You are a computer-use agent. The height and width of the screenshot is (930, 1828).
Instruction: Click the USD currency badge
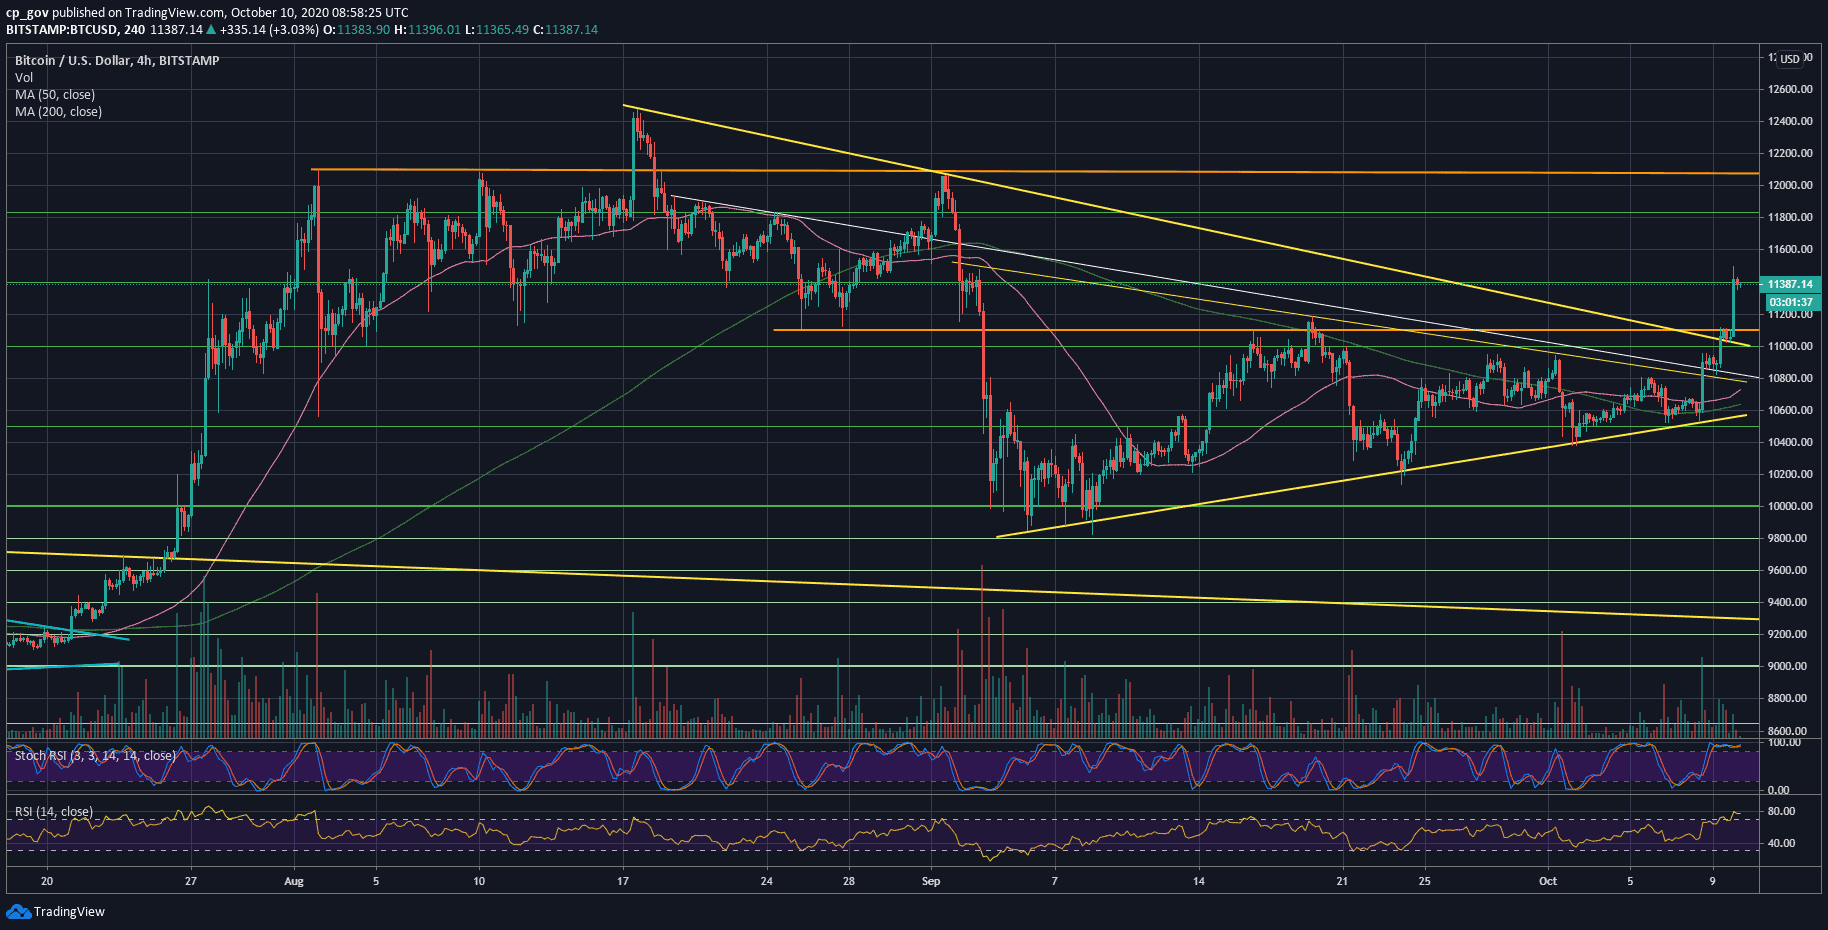coord(1790,59)
